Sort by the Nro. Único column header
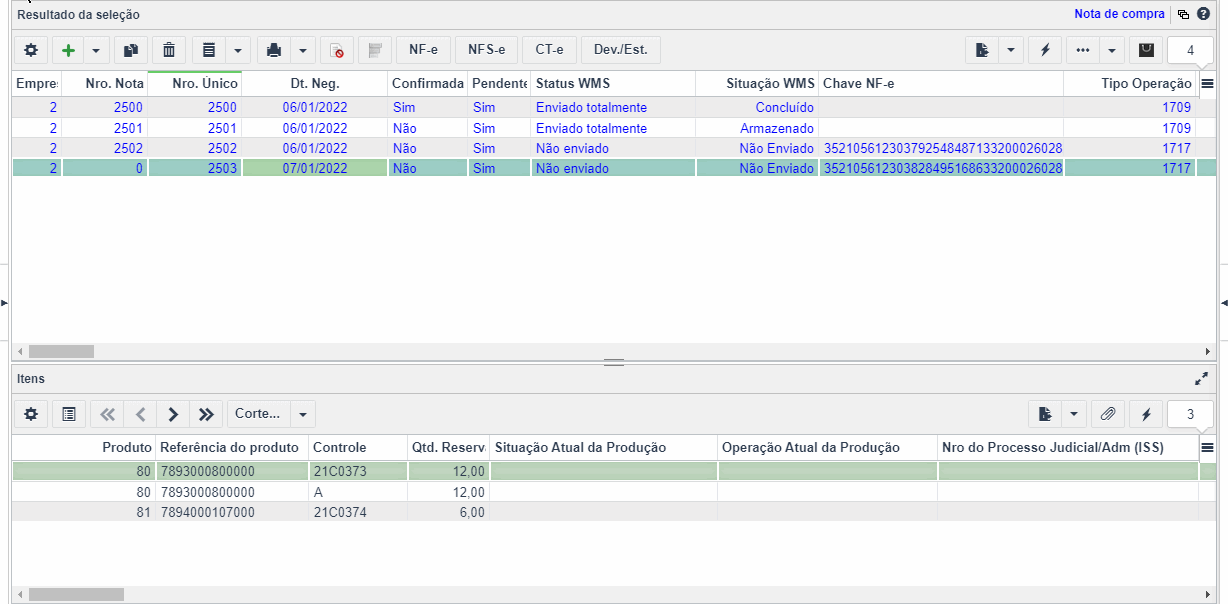Screen dimensions: 1228x604 coord(194,84)
